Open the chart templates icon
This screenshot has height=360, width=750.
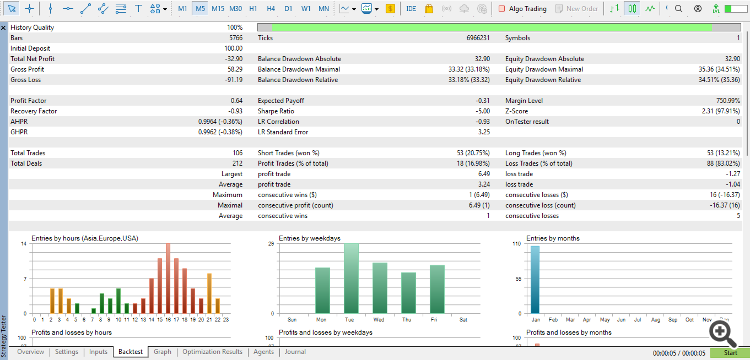click(367, 8)
